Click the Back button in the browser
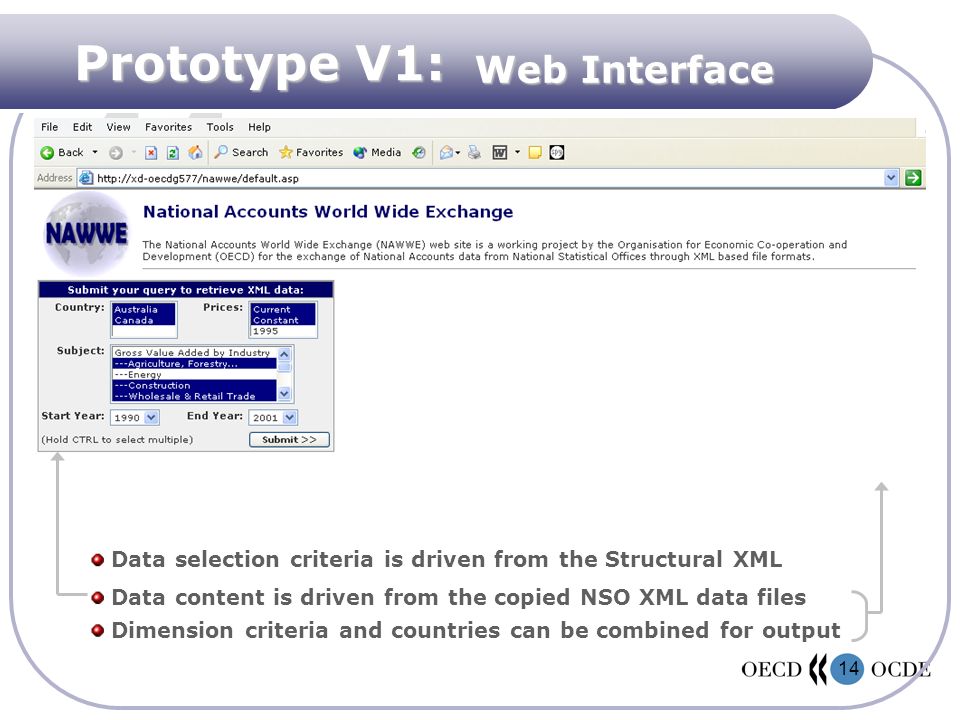Screen dimensions: 960x720 tap(62, 152)
